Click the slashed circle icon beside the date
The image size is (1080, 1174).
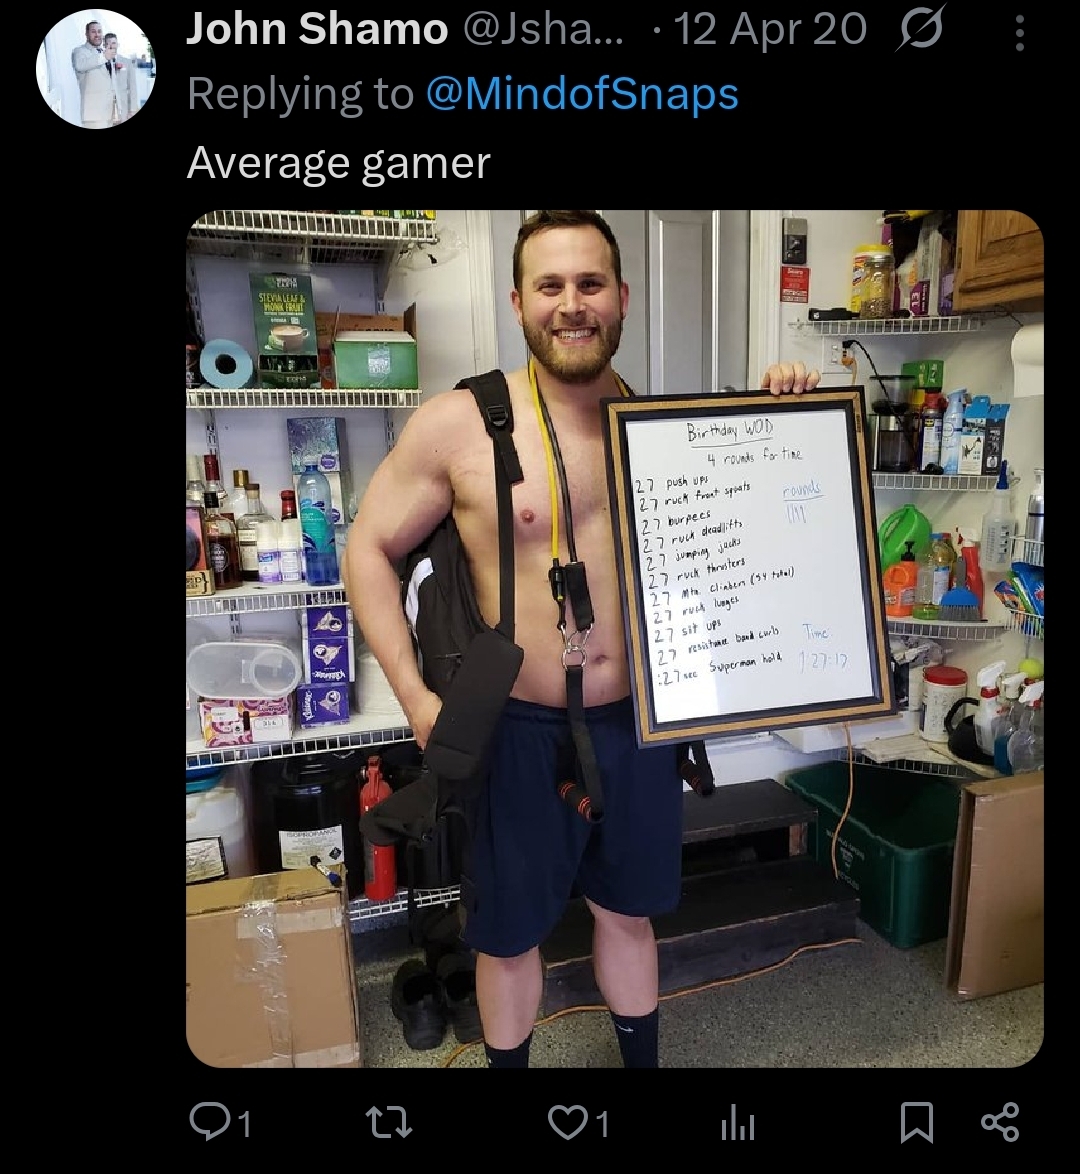(x=919, y=32)
